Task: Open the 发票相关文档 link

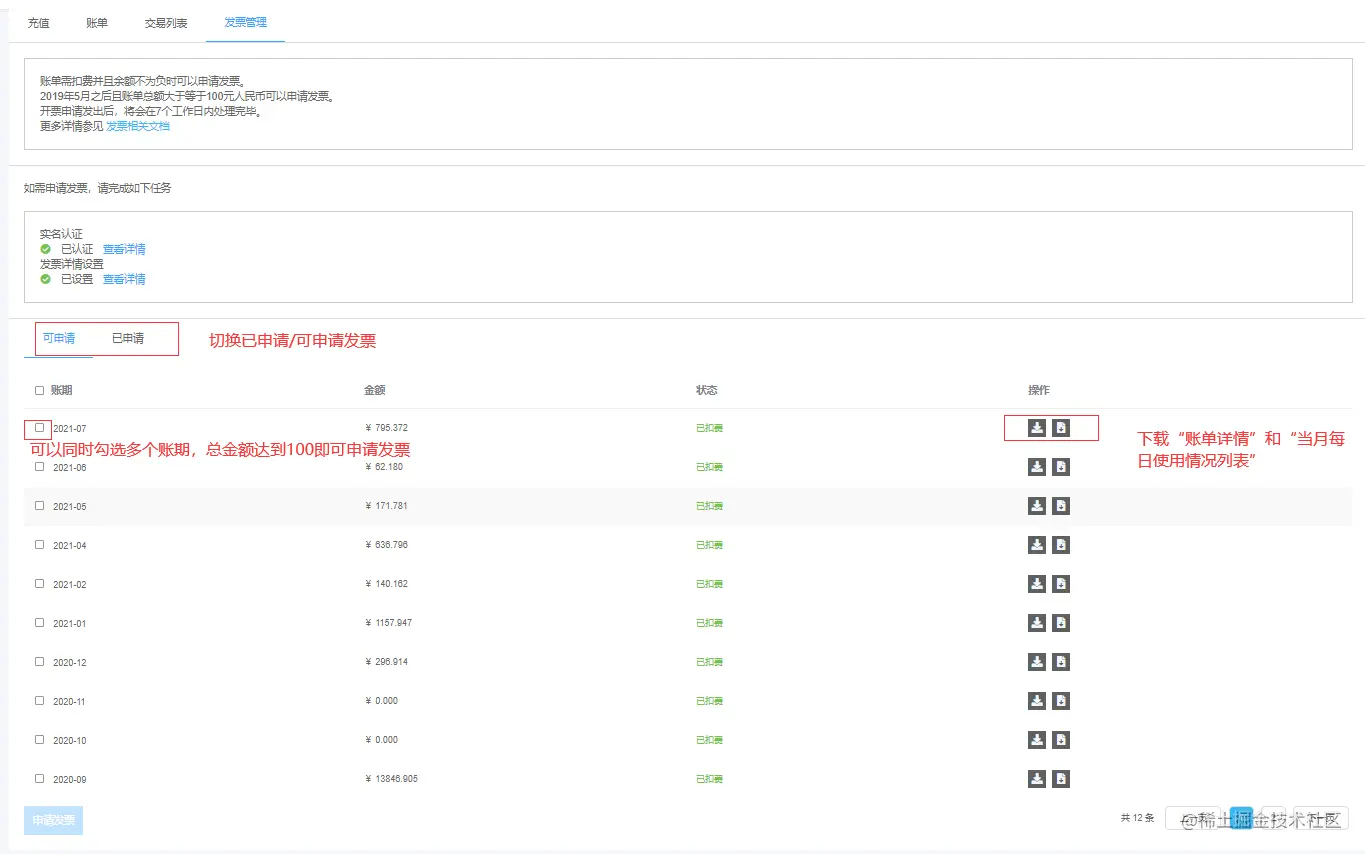Action: pyautogui.click(x=138, y=126)
